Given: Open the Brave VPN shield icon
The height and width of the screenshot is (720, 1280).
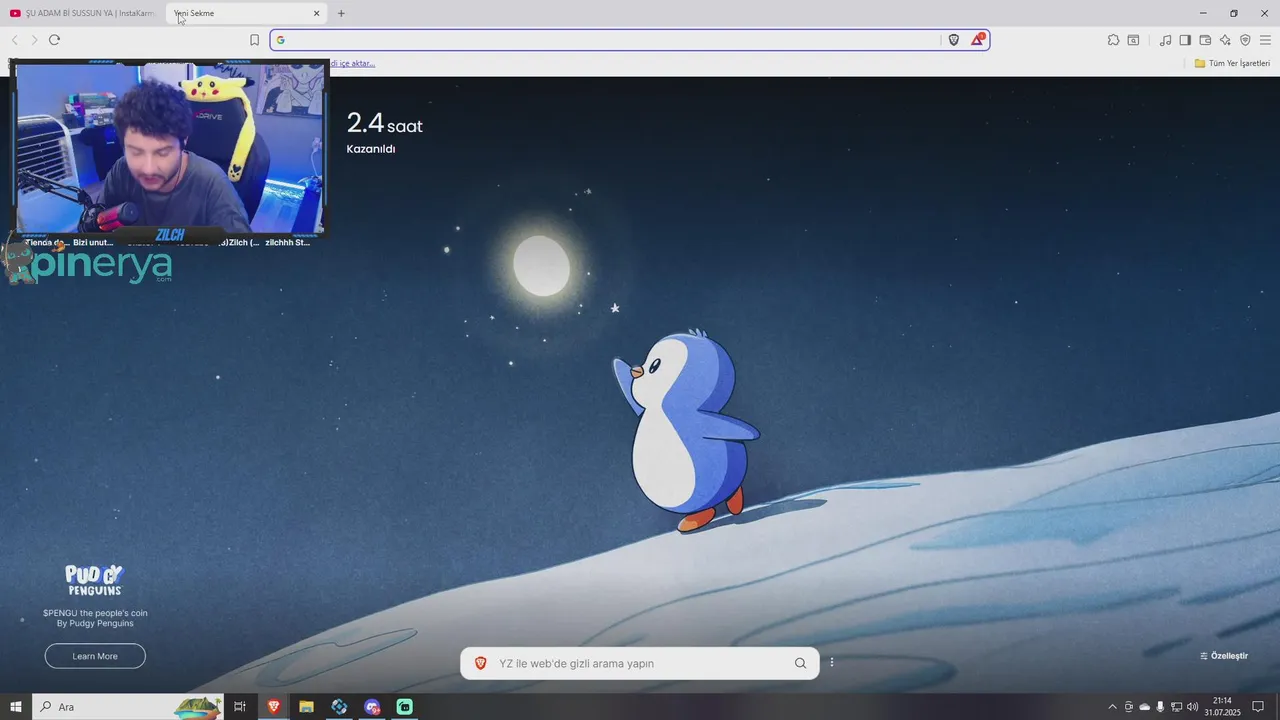Looking at the screenshot, I should pos(1245,40).
